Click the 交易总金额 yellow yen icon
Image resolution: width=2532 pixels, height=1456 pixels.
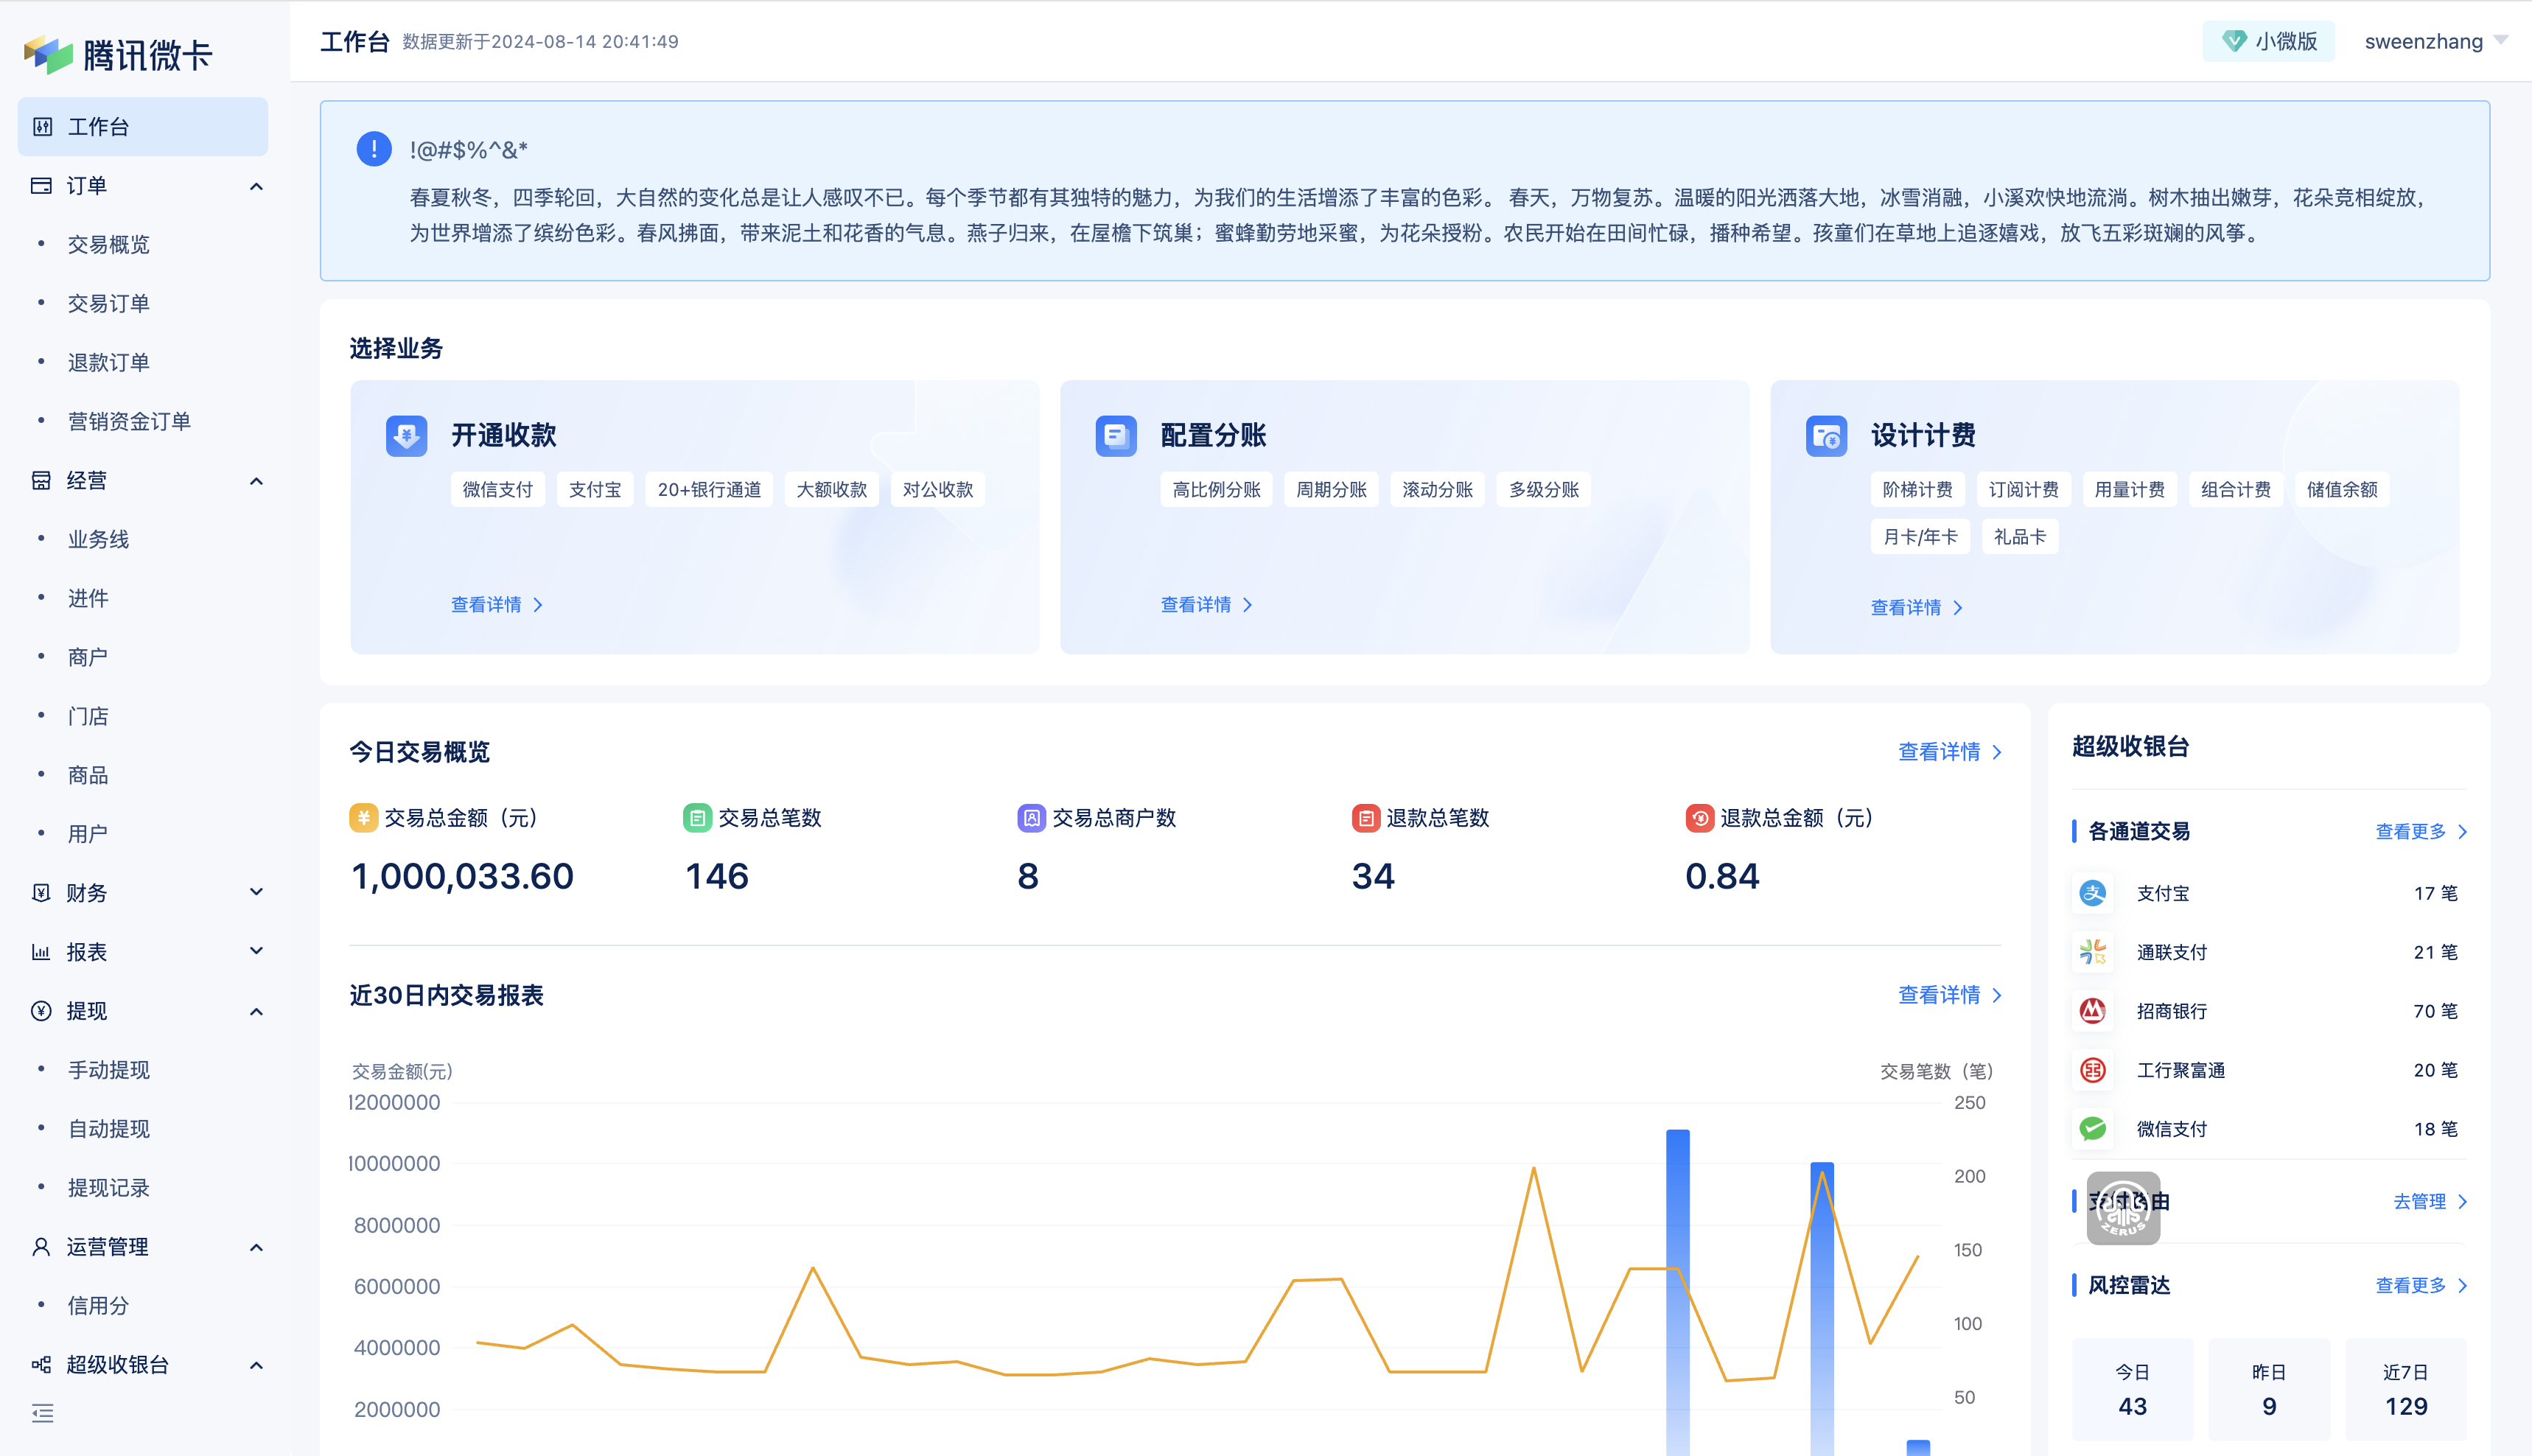point(363,818)
